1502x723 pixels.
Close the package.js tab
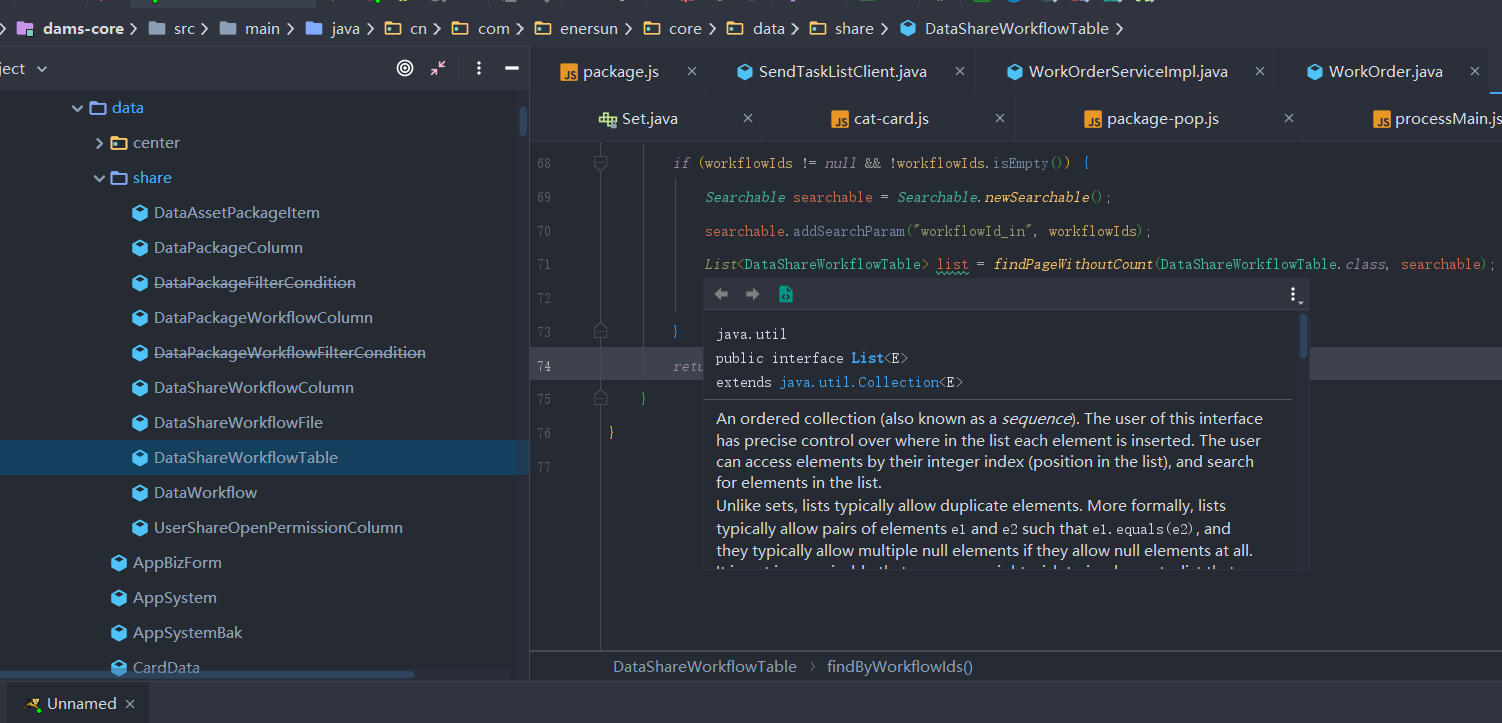[692, 71]
